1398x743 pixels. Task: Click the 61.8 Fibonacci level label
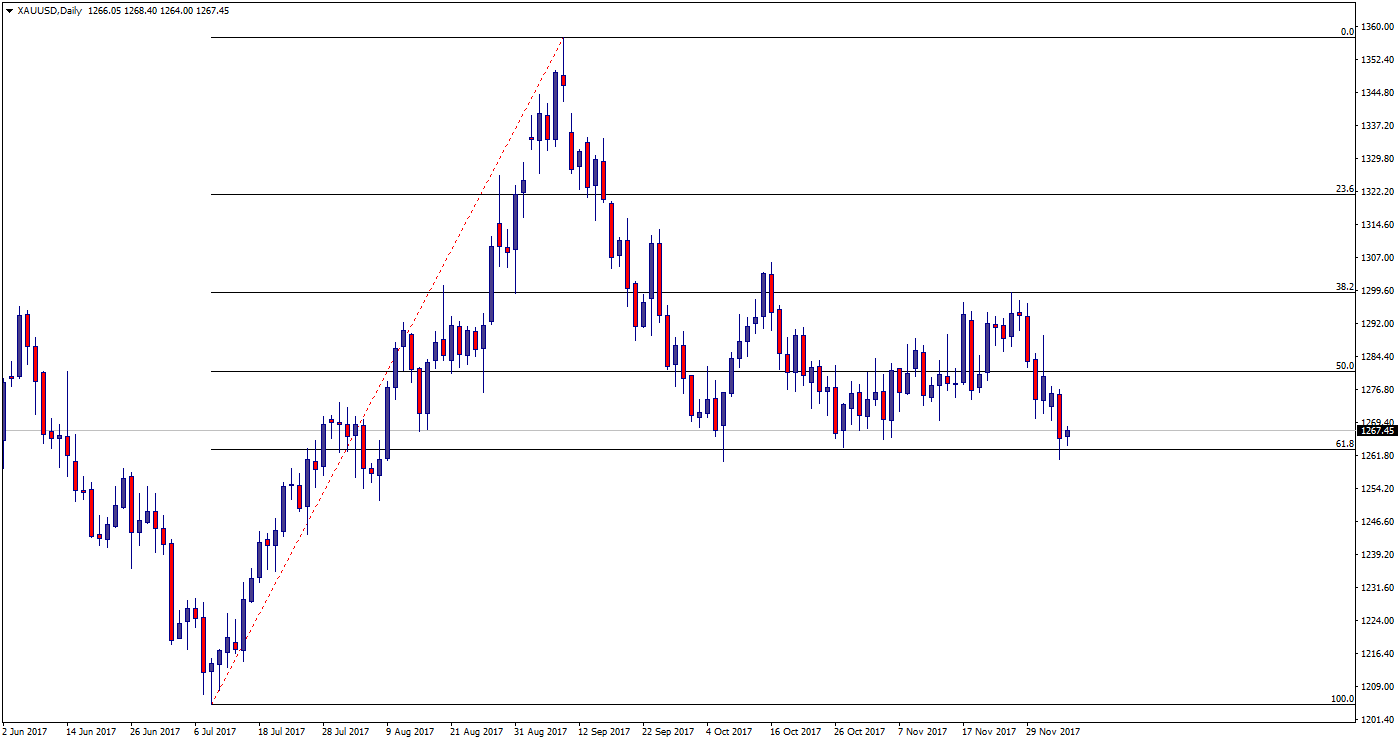tap(1344, 443)
